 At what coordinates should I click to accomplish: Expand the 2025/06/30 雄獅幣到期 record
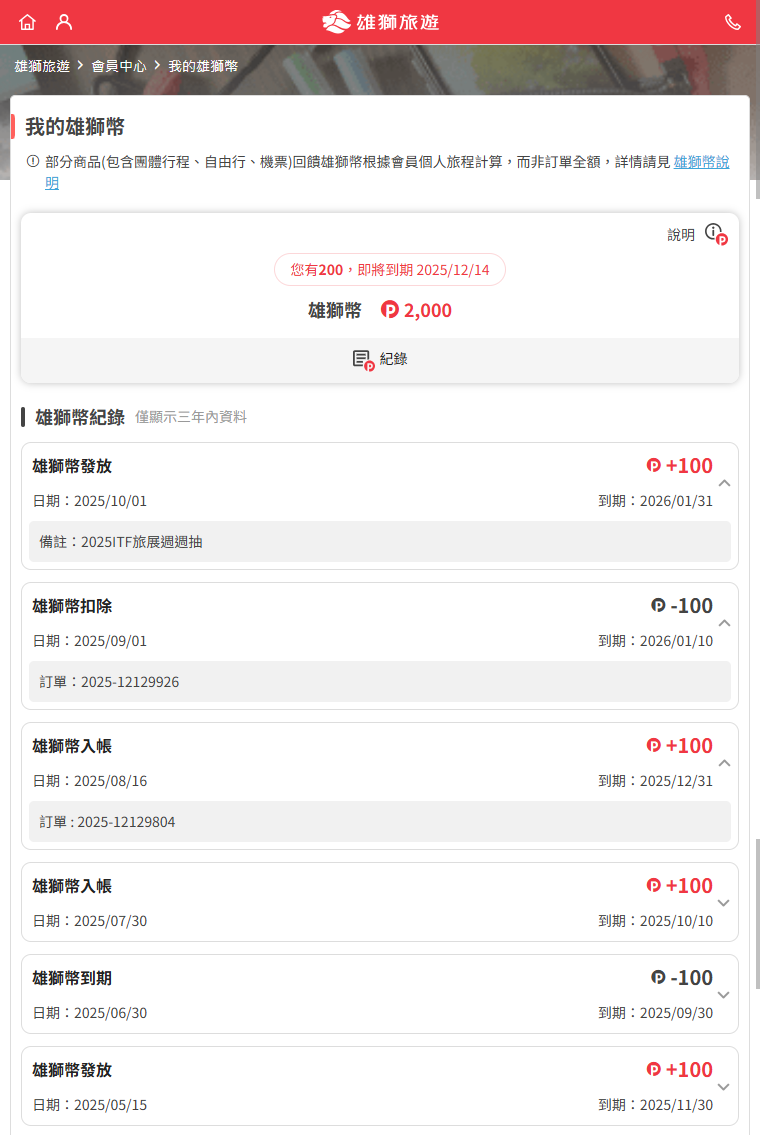(725, 995)
